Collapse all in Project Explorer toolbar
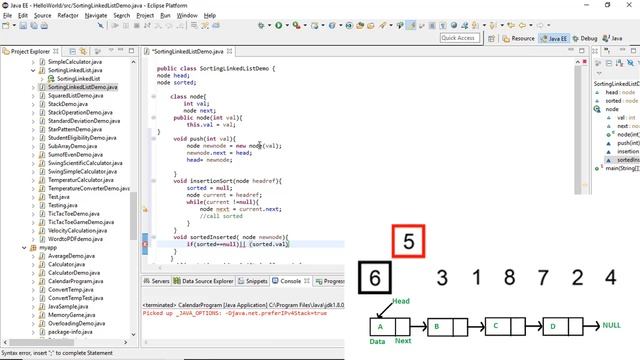This screenshot has height=360, width=640. (72, 51)
